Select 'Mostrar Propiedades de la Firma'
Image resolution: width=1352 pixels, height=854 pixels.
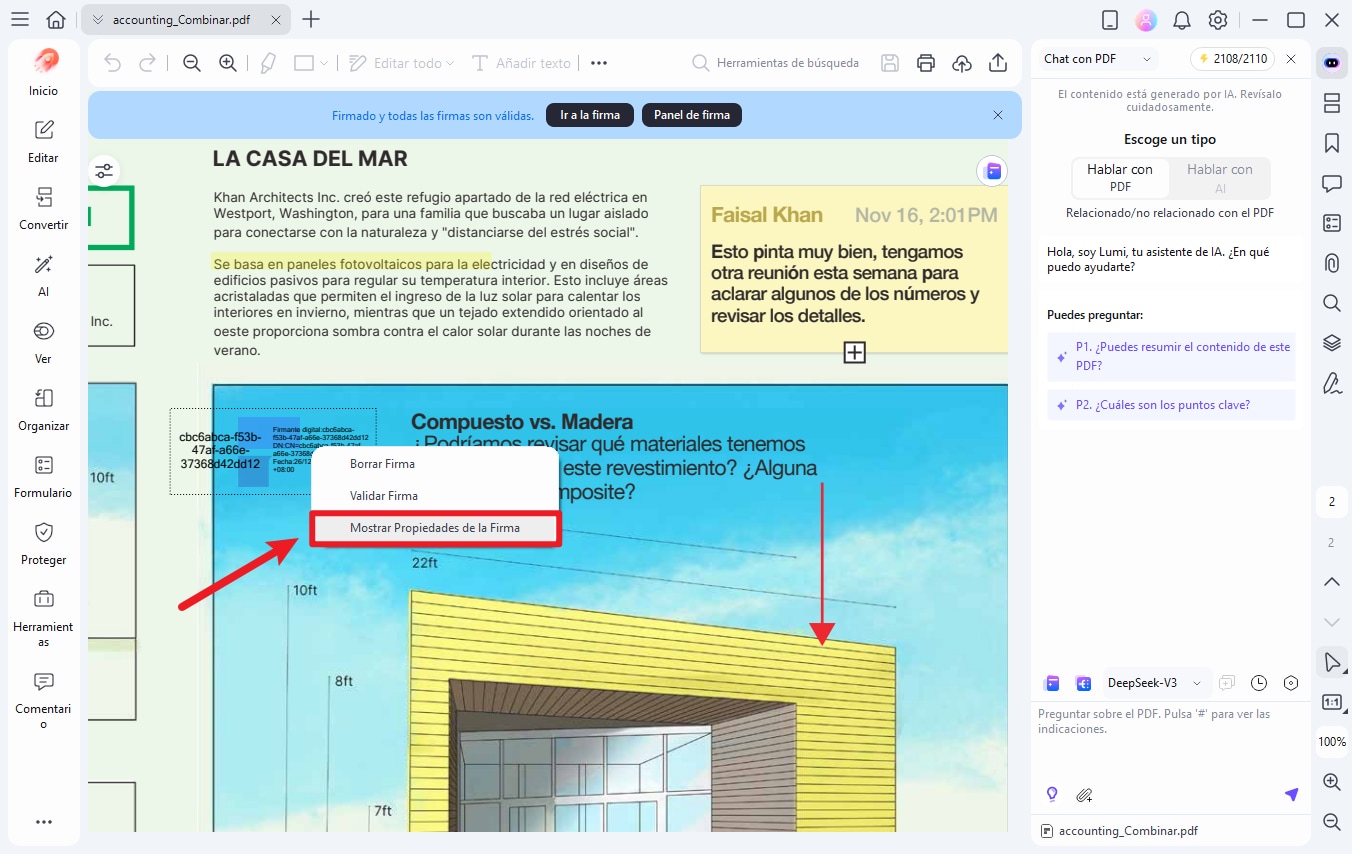click(436, 527)
